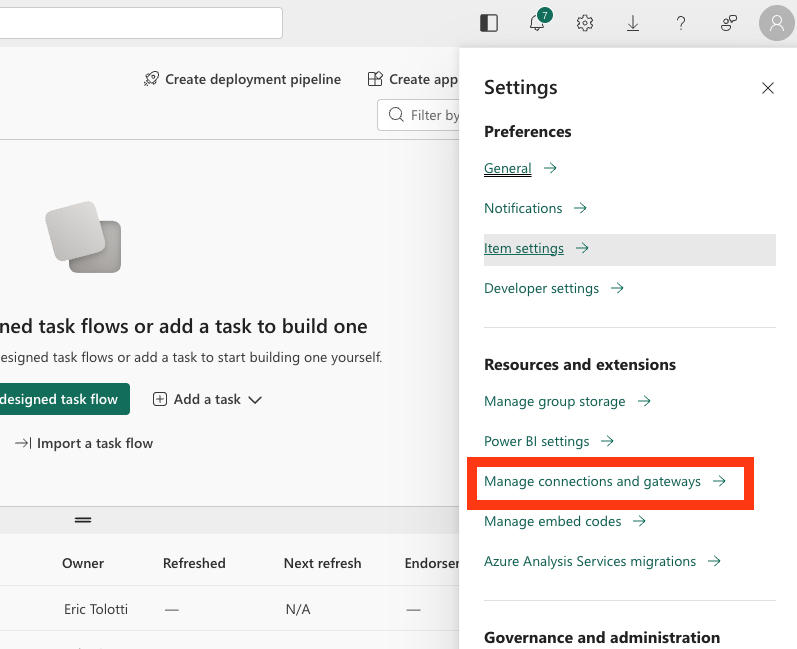The height and width of the screenshot is (649, 797).
Task: Open Developer settings link
Action: pos(541,289)
